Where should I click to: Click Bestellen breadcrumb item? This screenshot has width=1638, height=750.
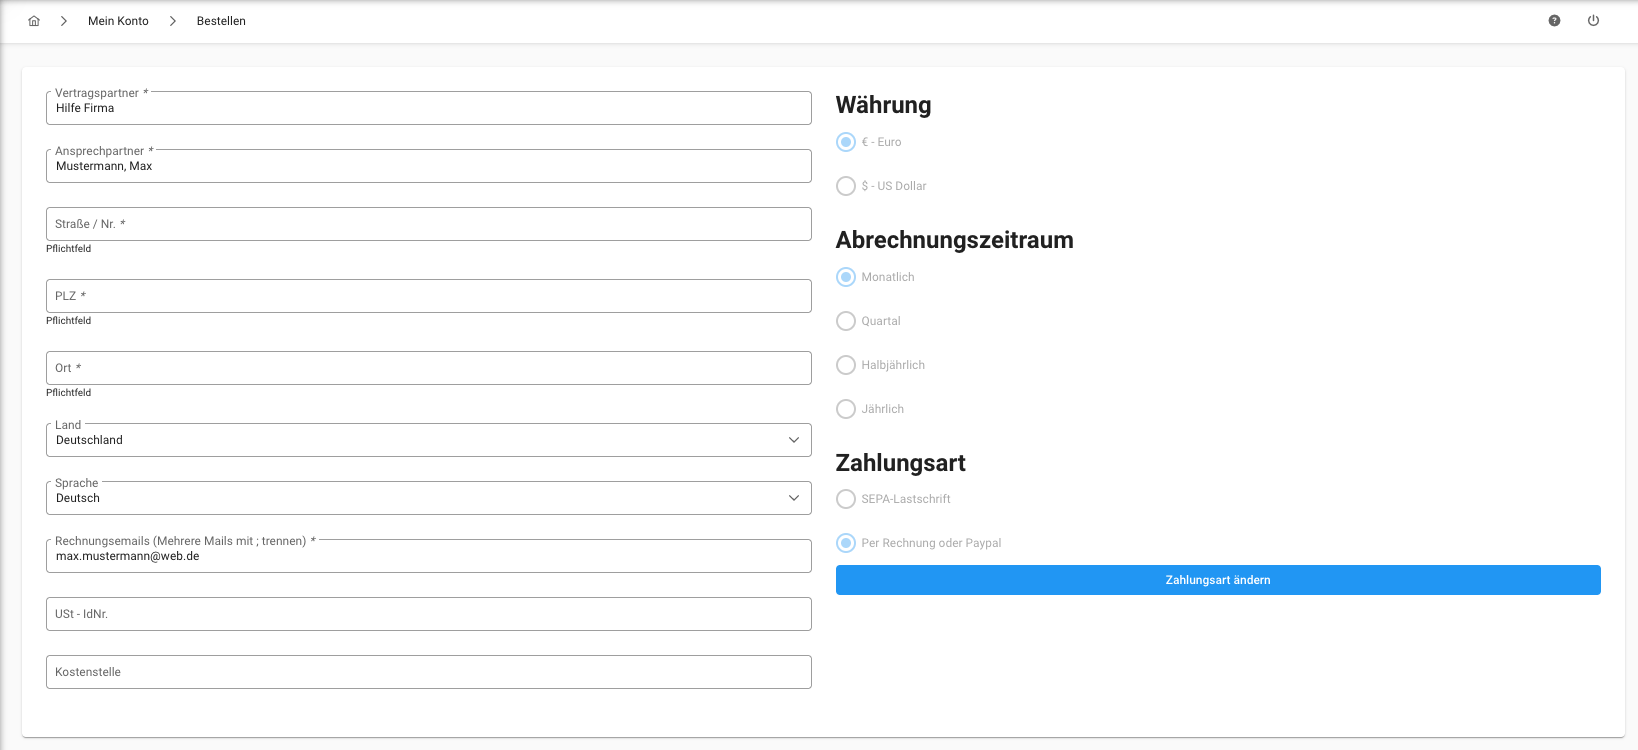(221, 21)
